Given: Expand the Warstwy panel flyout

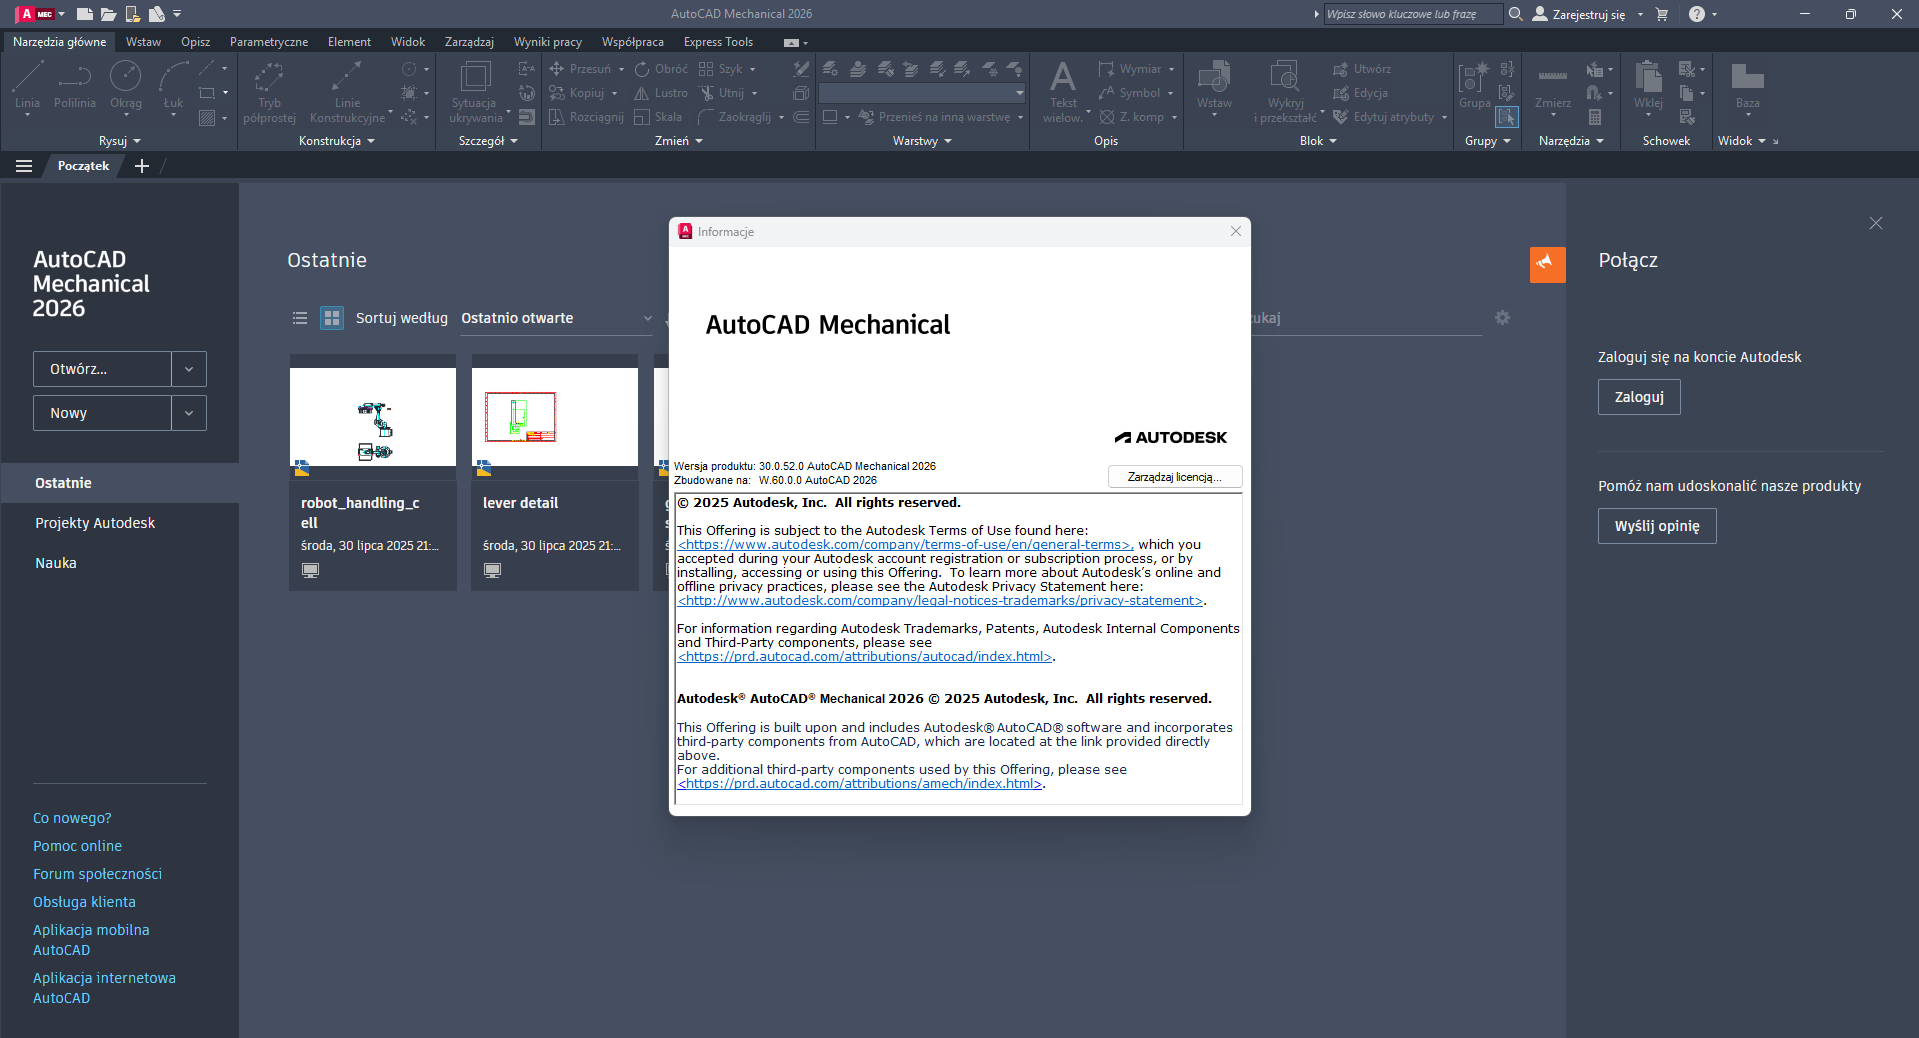Looking at the screenshot, I should pos(922,141).
